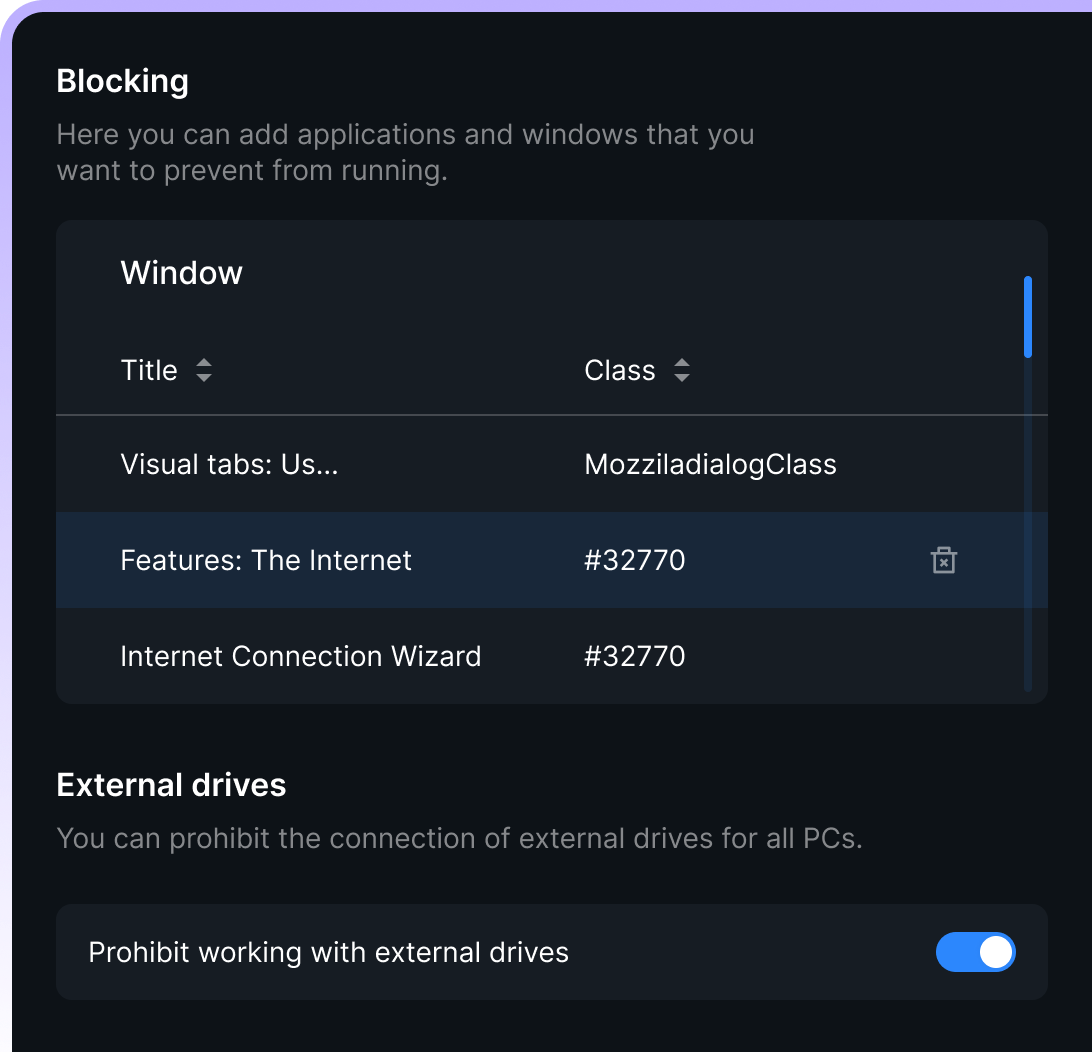This screenshot has height=1052, width=1092.
Task: Select the Visual tabs window row
Action: (229, 465)
